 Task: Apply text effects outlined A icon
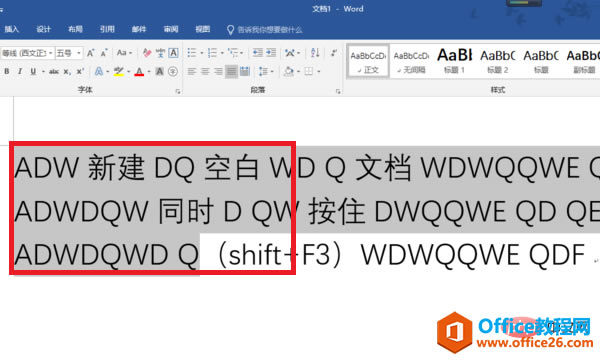(99, 72)
